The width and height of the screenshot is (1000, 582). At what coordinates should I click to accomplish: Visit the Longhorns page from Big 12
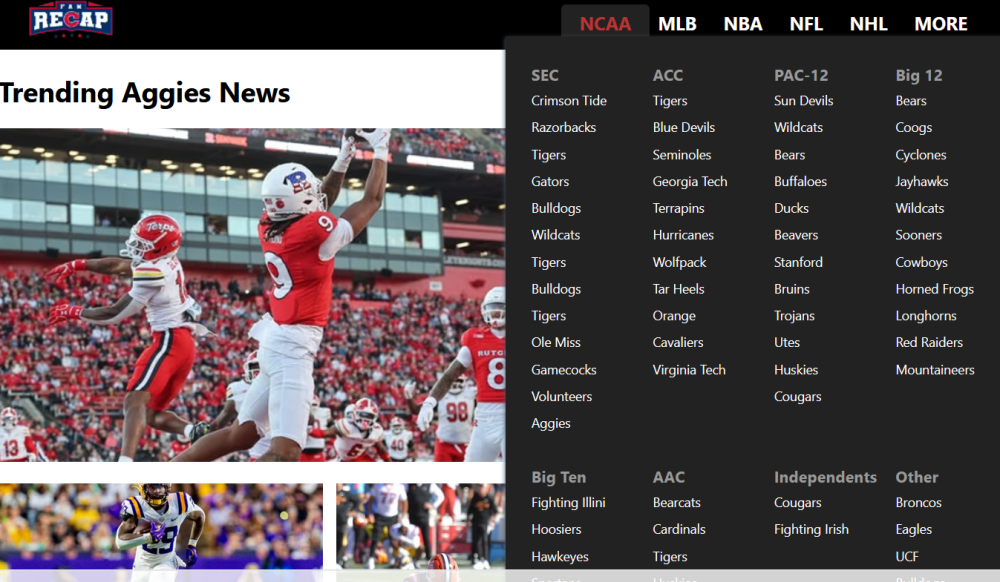[x=926, y=316]
